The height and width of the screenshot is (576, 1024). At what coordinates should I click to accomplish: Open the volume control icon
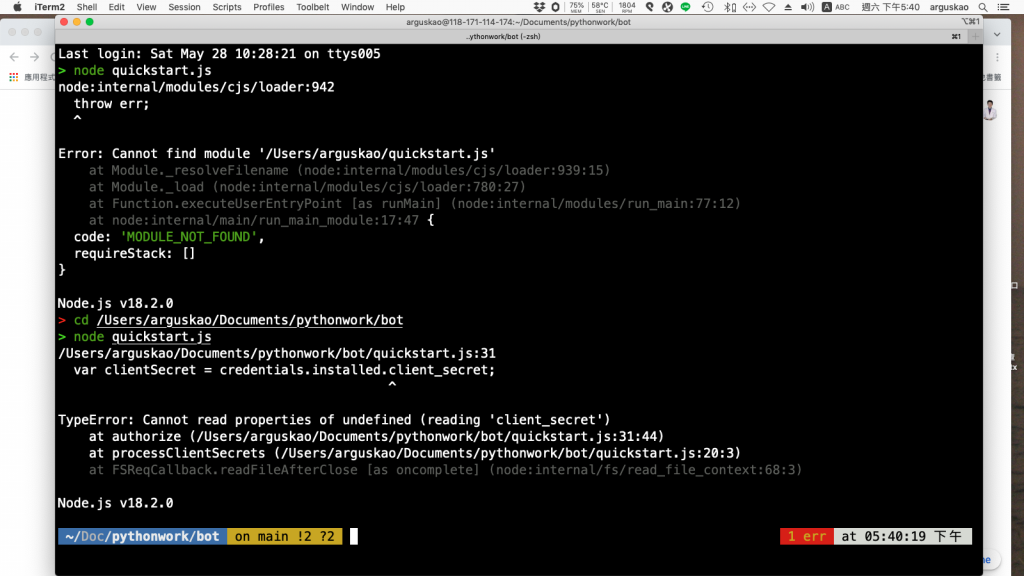(807, 7)
